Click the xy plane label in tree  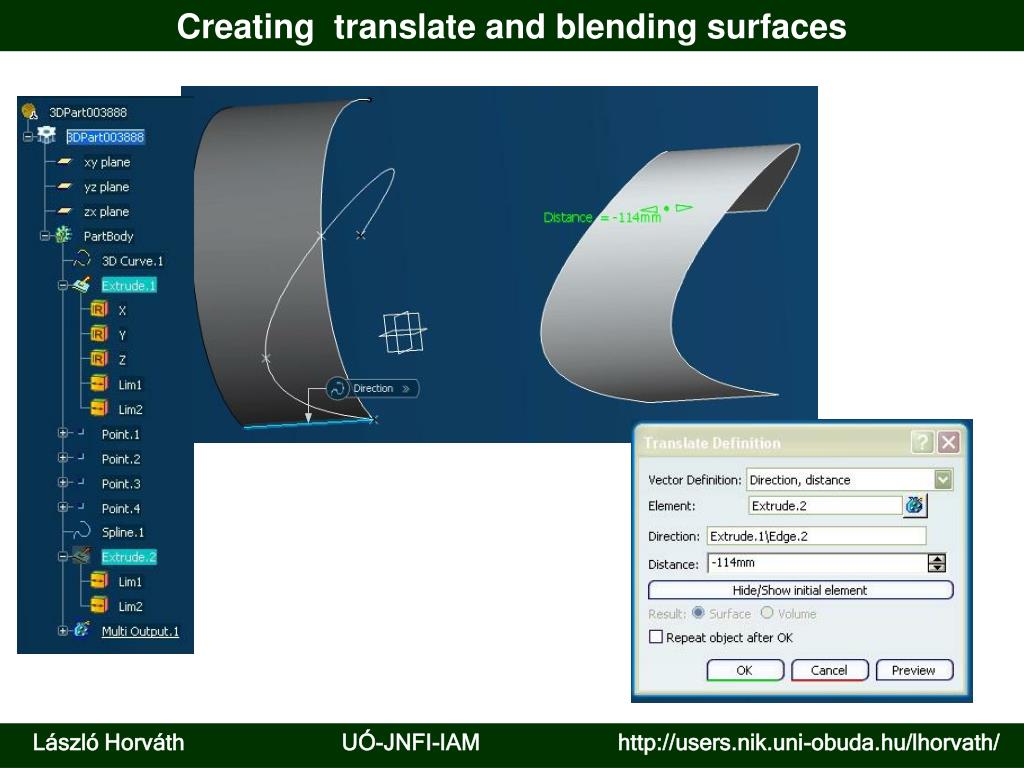(107, 162)
